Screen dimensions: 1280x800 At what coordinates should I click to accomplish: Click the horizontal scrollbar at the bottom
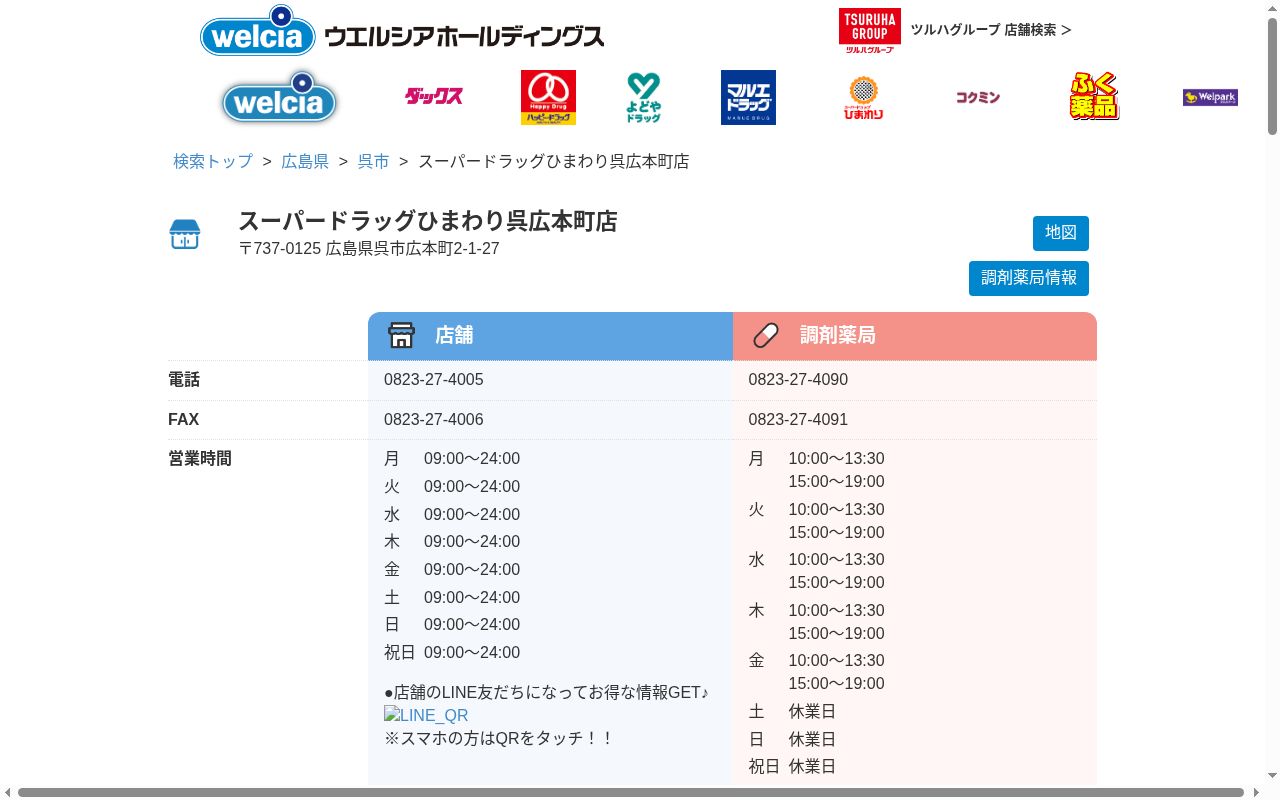click(x=630, y=793)
